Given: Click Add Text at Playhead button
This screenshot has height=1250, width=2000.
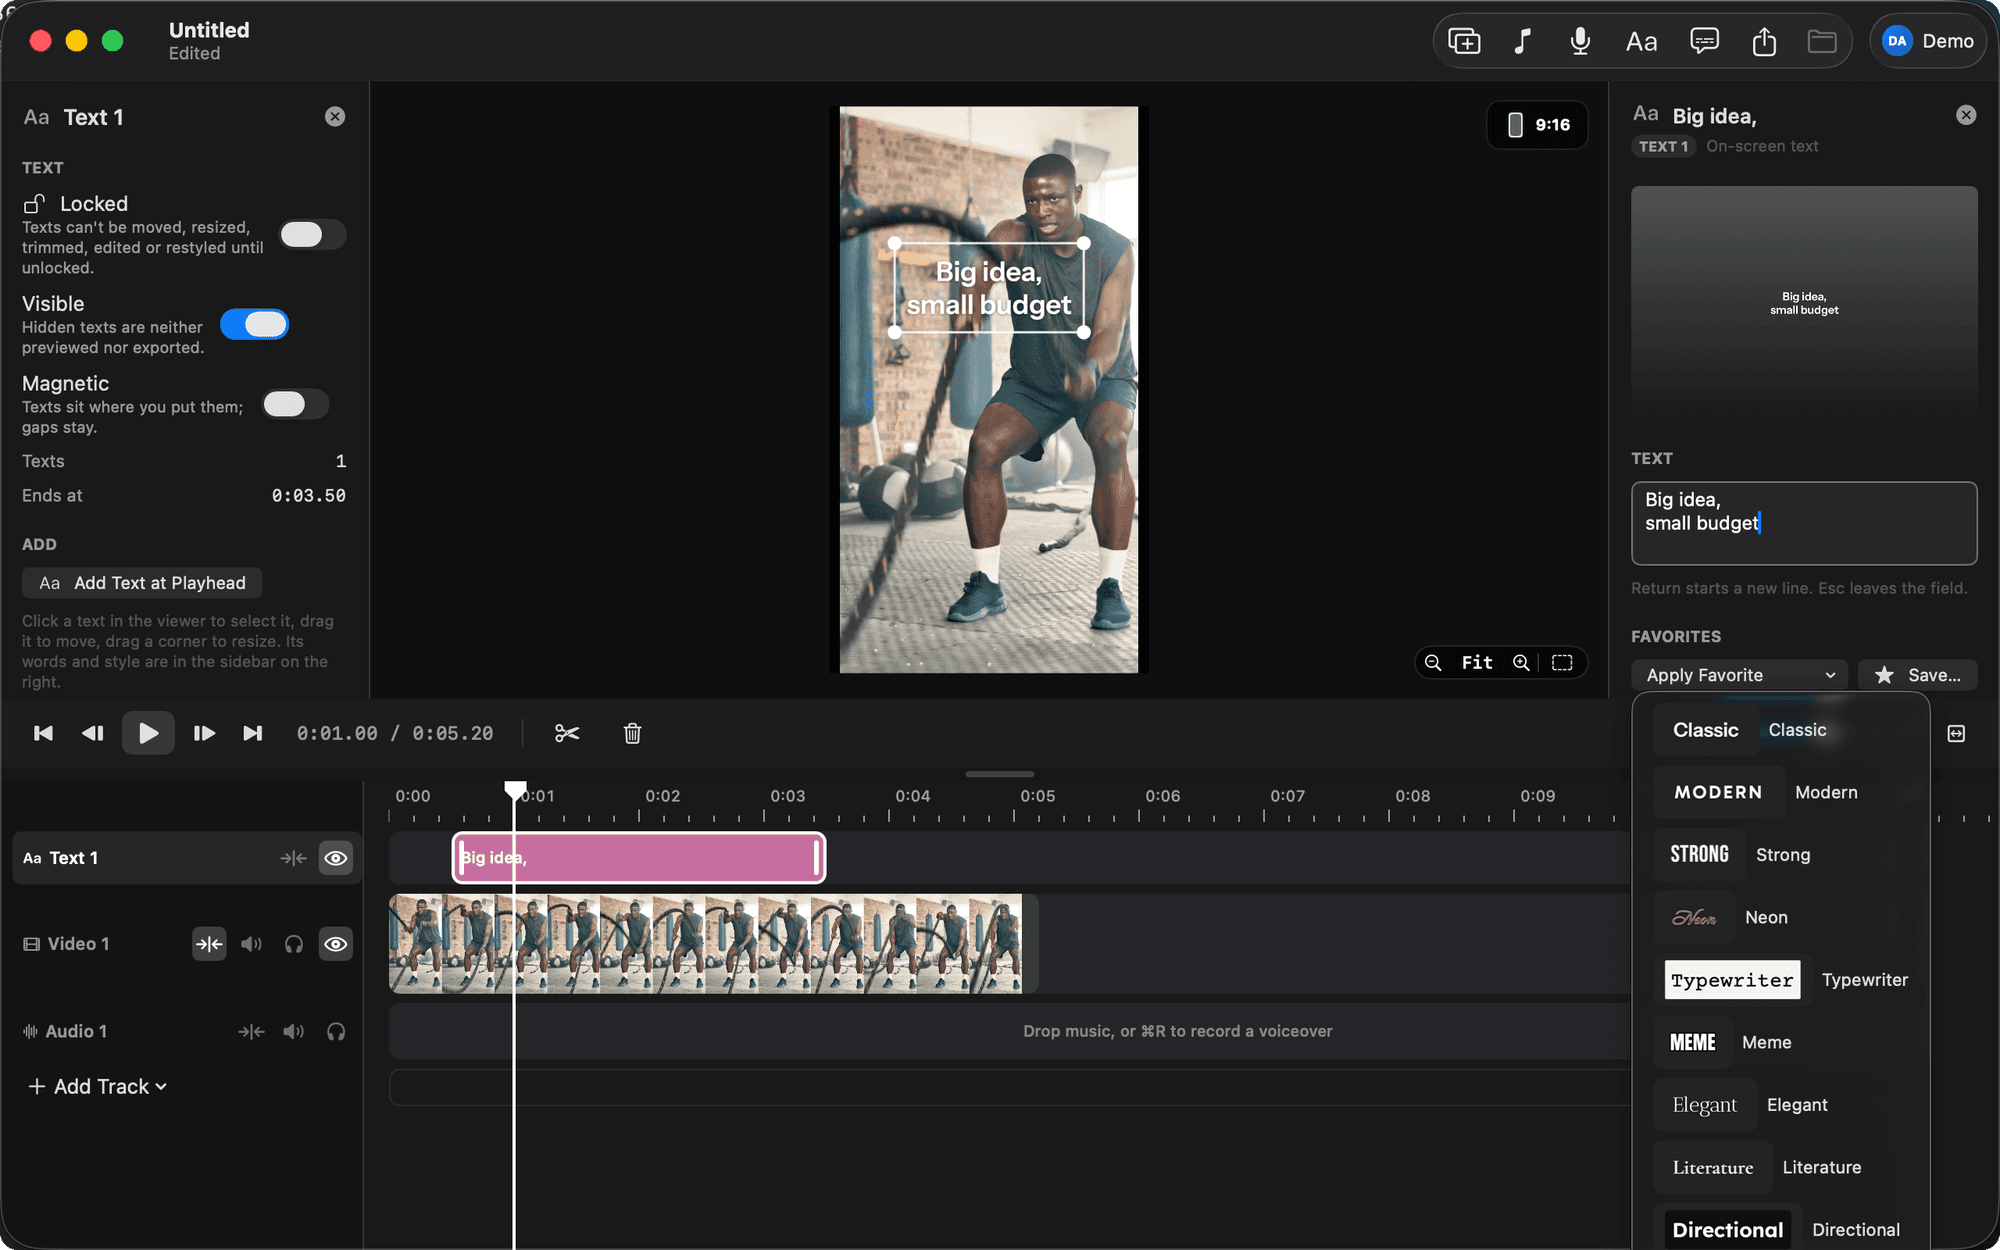Looking at the screenshot, I should click(142, 583).
